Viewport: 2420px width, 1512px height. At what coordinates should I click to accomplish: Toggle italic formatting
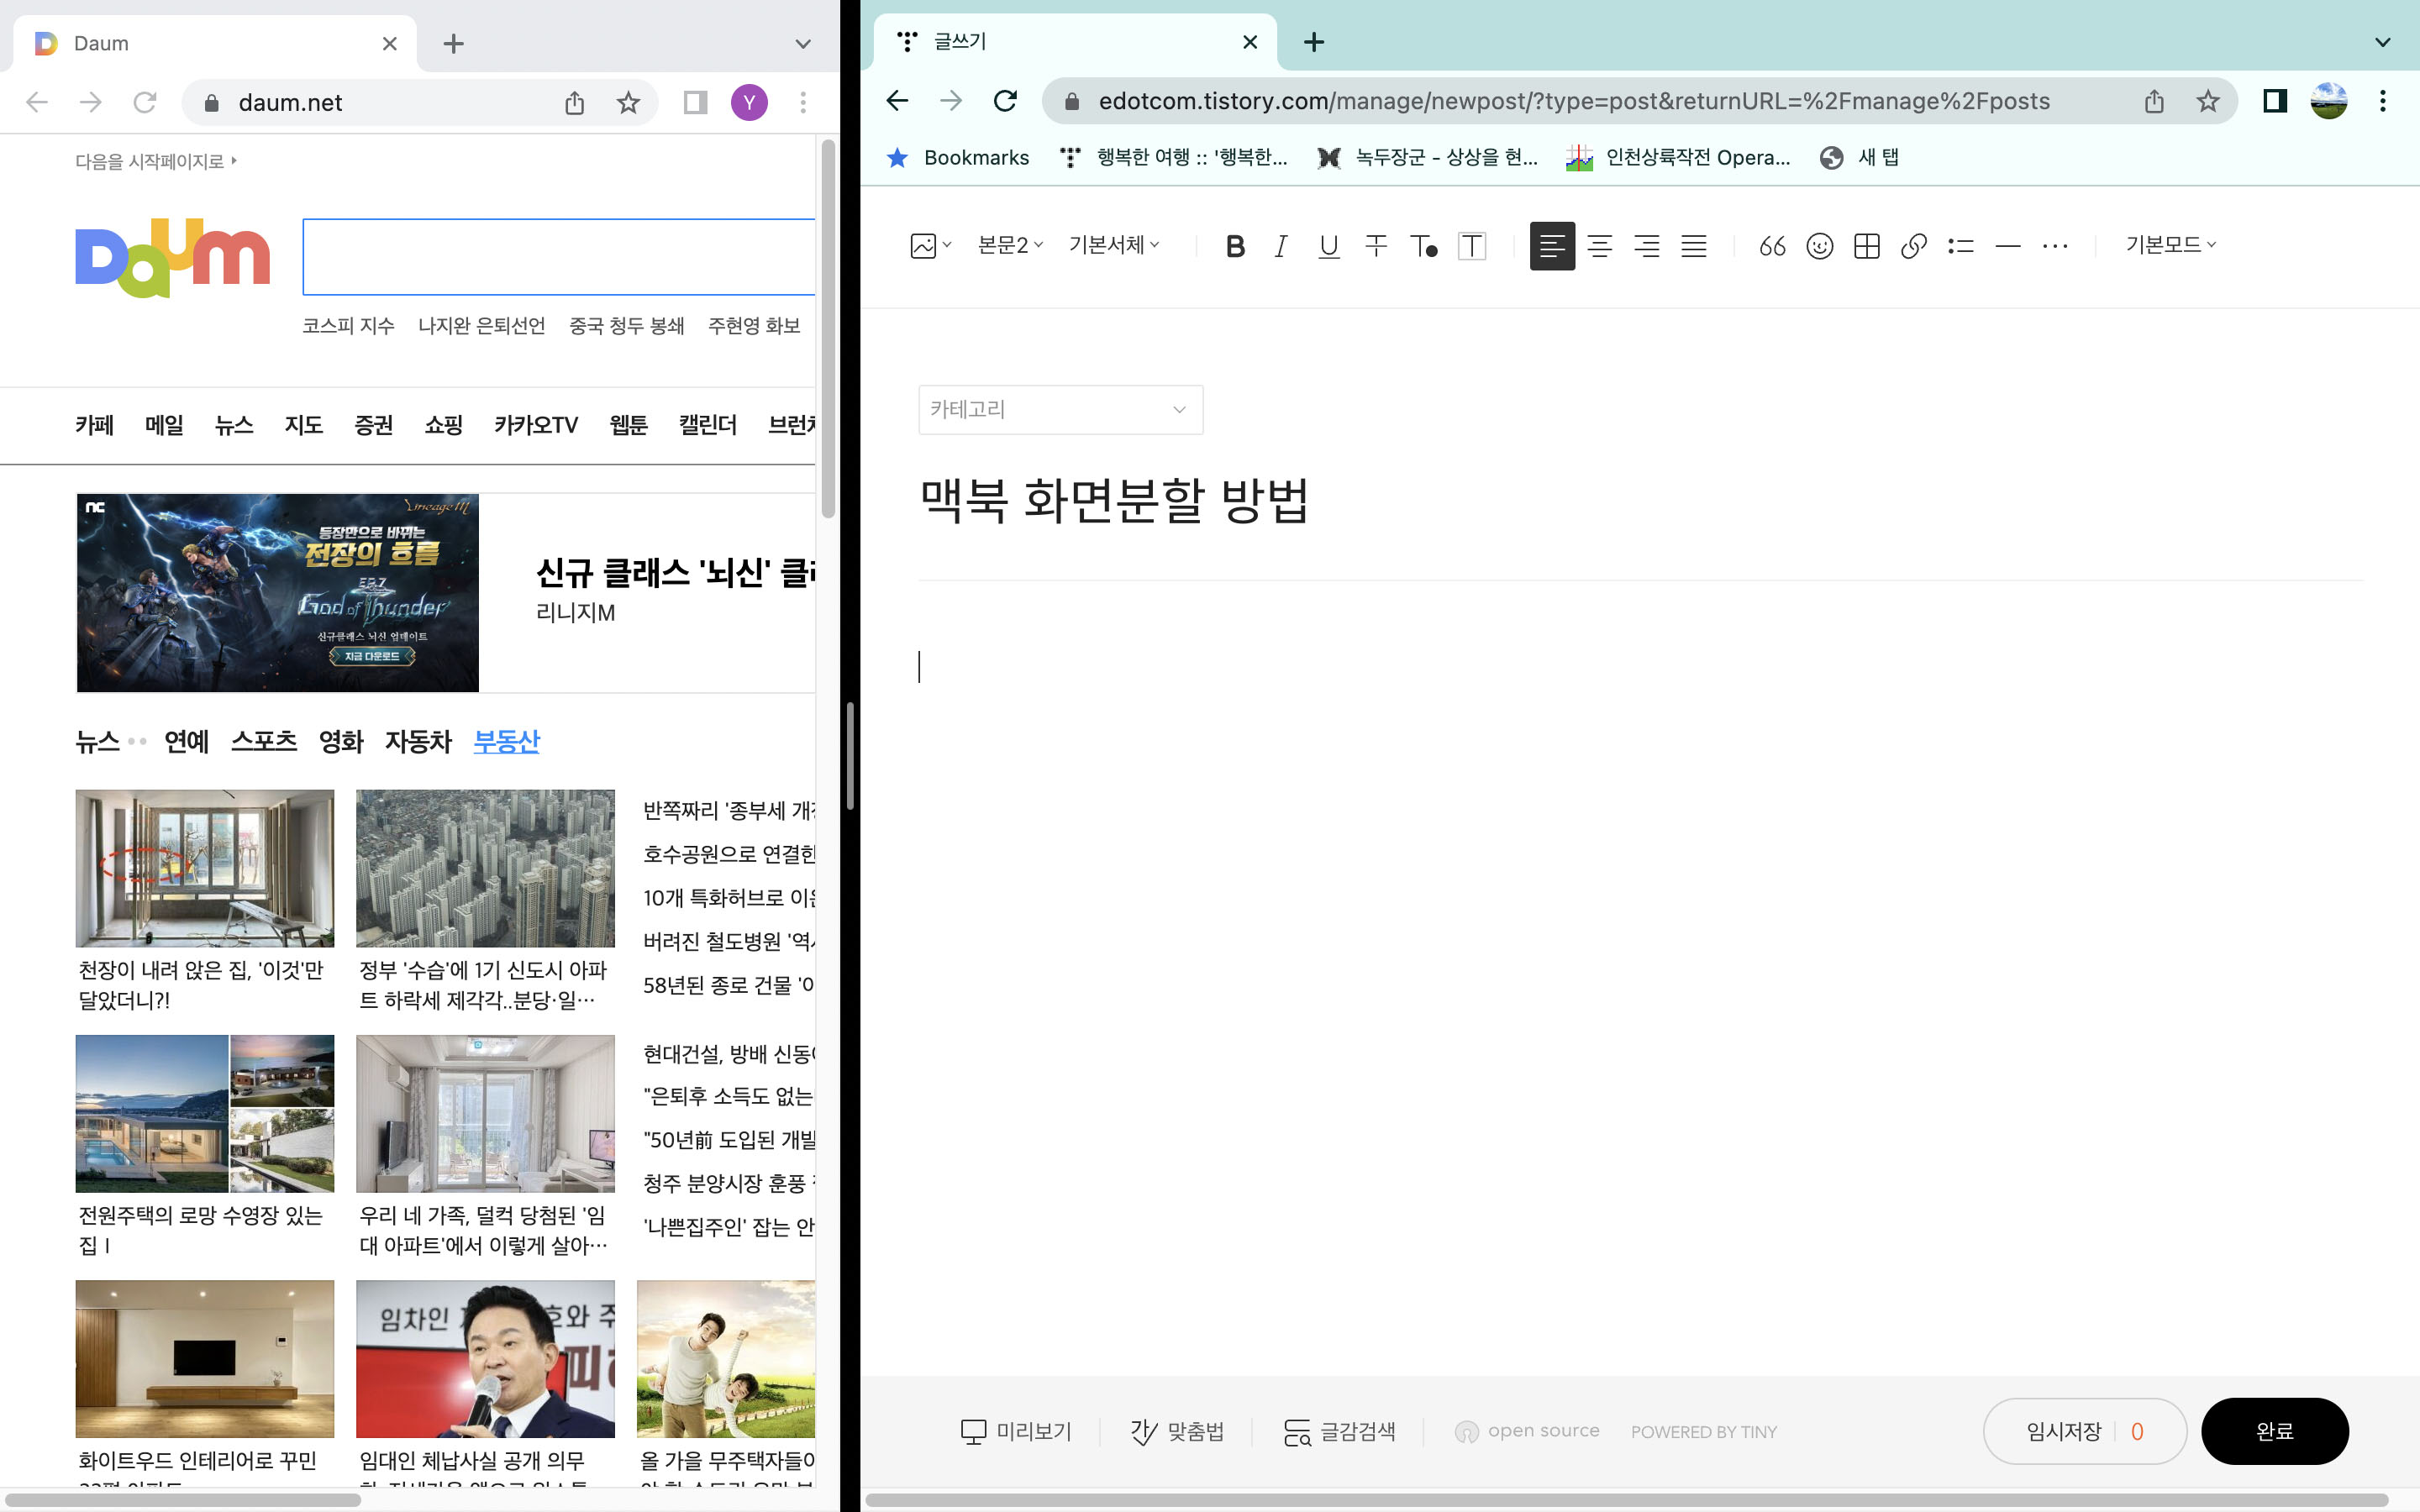[1281, 246]
